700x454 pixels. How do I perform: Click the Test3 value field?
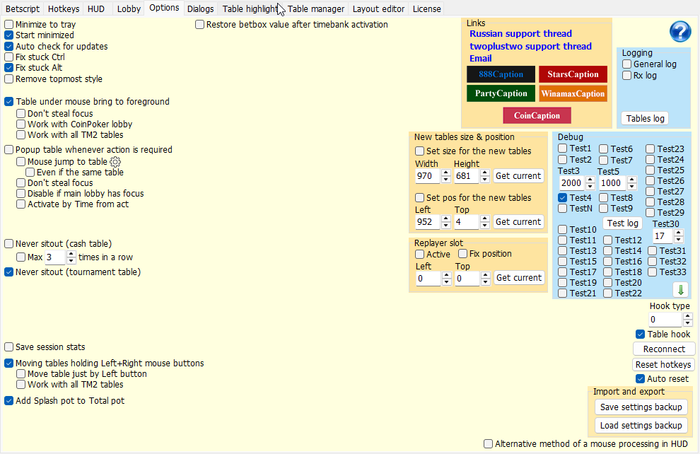tap(572, 183)
